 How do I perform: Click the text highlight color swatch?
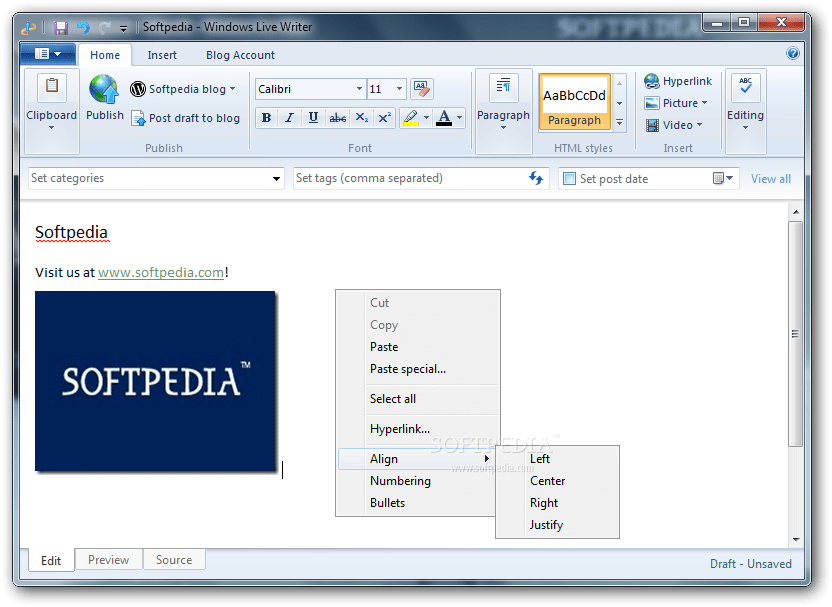(x=410, y=118)
